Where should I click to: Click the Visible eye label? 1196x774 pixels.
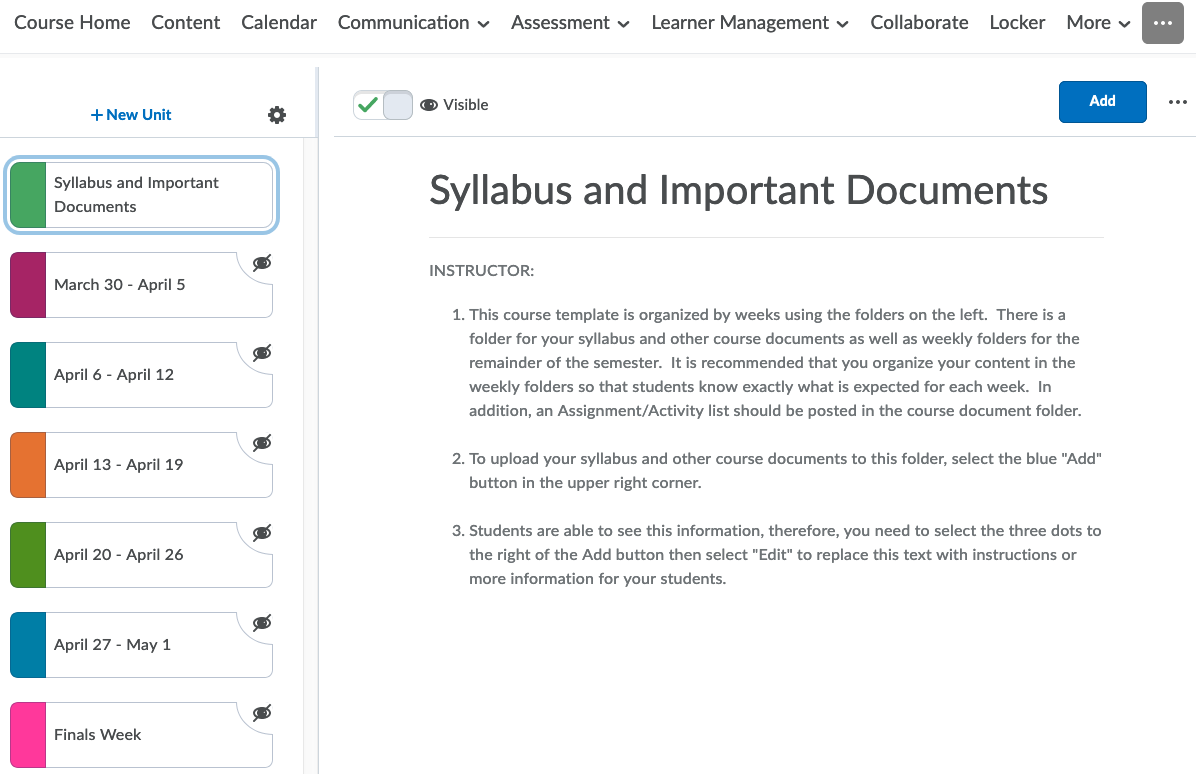click(x=455, y=105)
